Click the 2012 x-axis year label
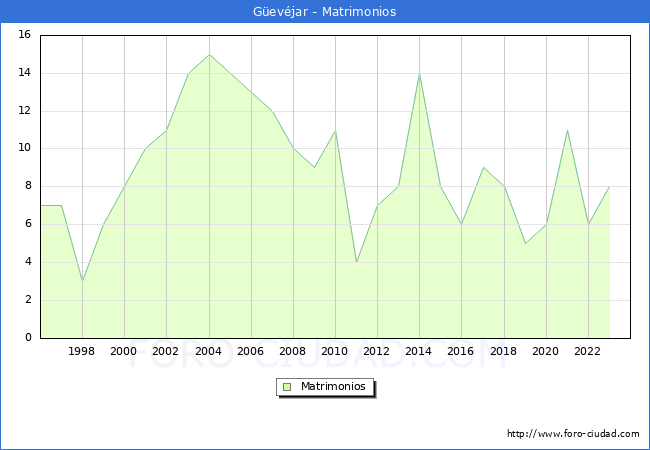Image resolution: width=650 pixels, height=450 pixels. pyautogui.click(x=376, y=351)
